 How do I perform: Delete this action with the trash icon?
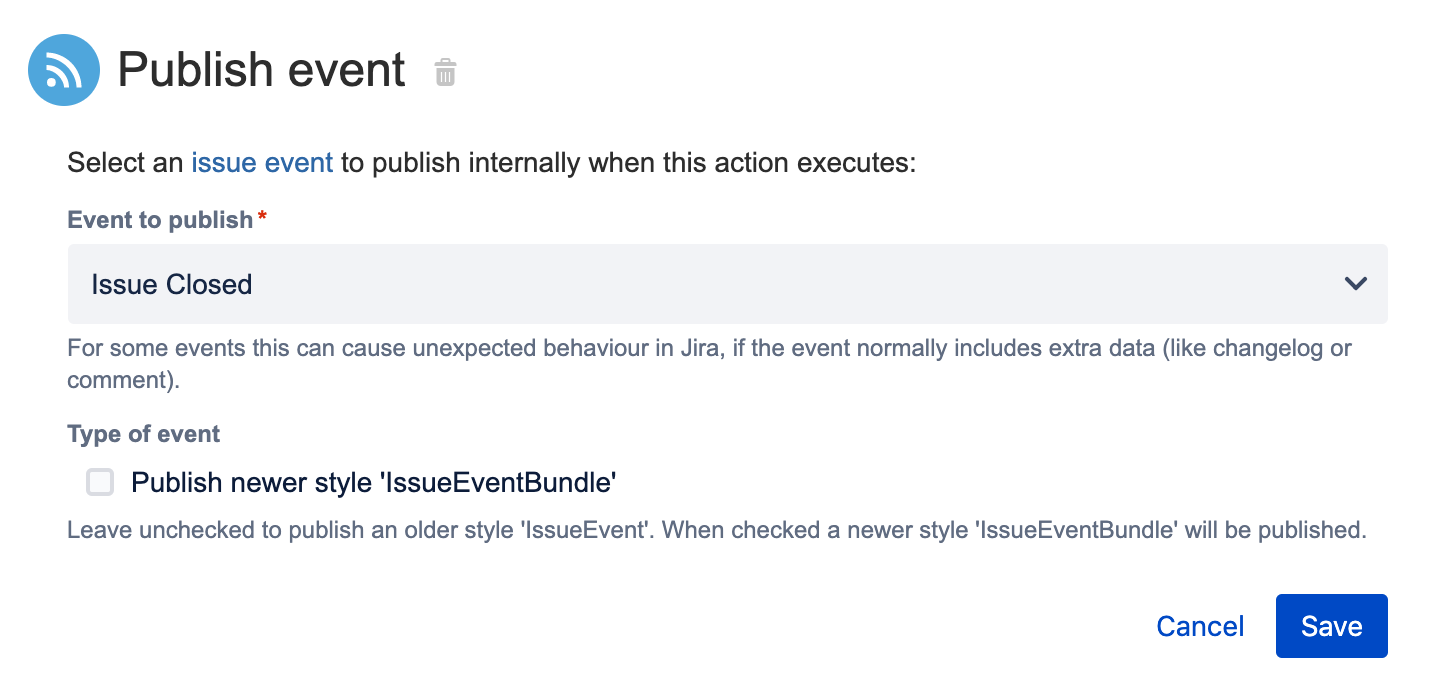445,72
